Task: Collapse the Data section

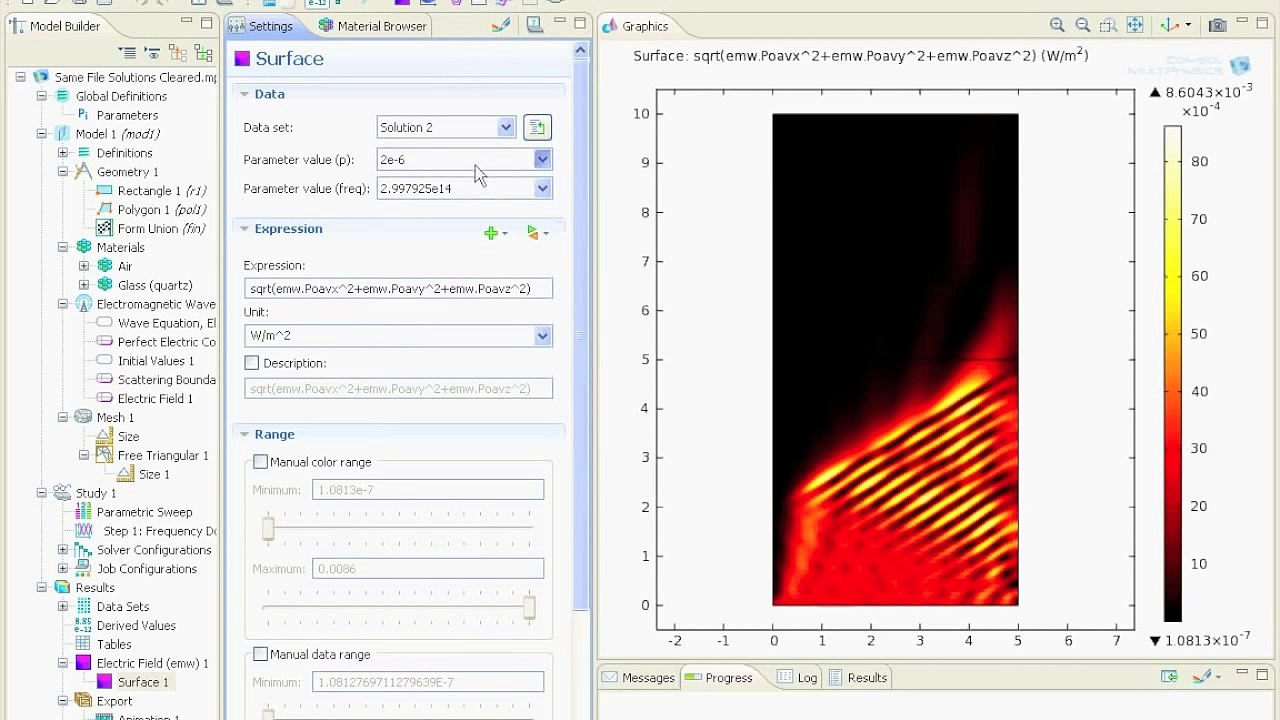Action: point(244,94)
